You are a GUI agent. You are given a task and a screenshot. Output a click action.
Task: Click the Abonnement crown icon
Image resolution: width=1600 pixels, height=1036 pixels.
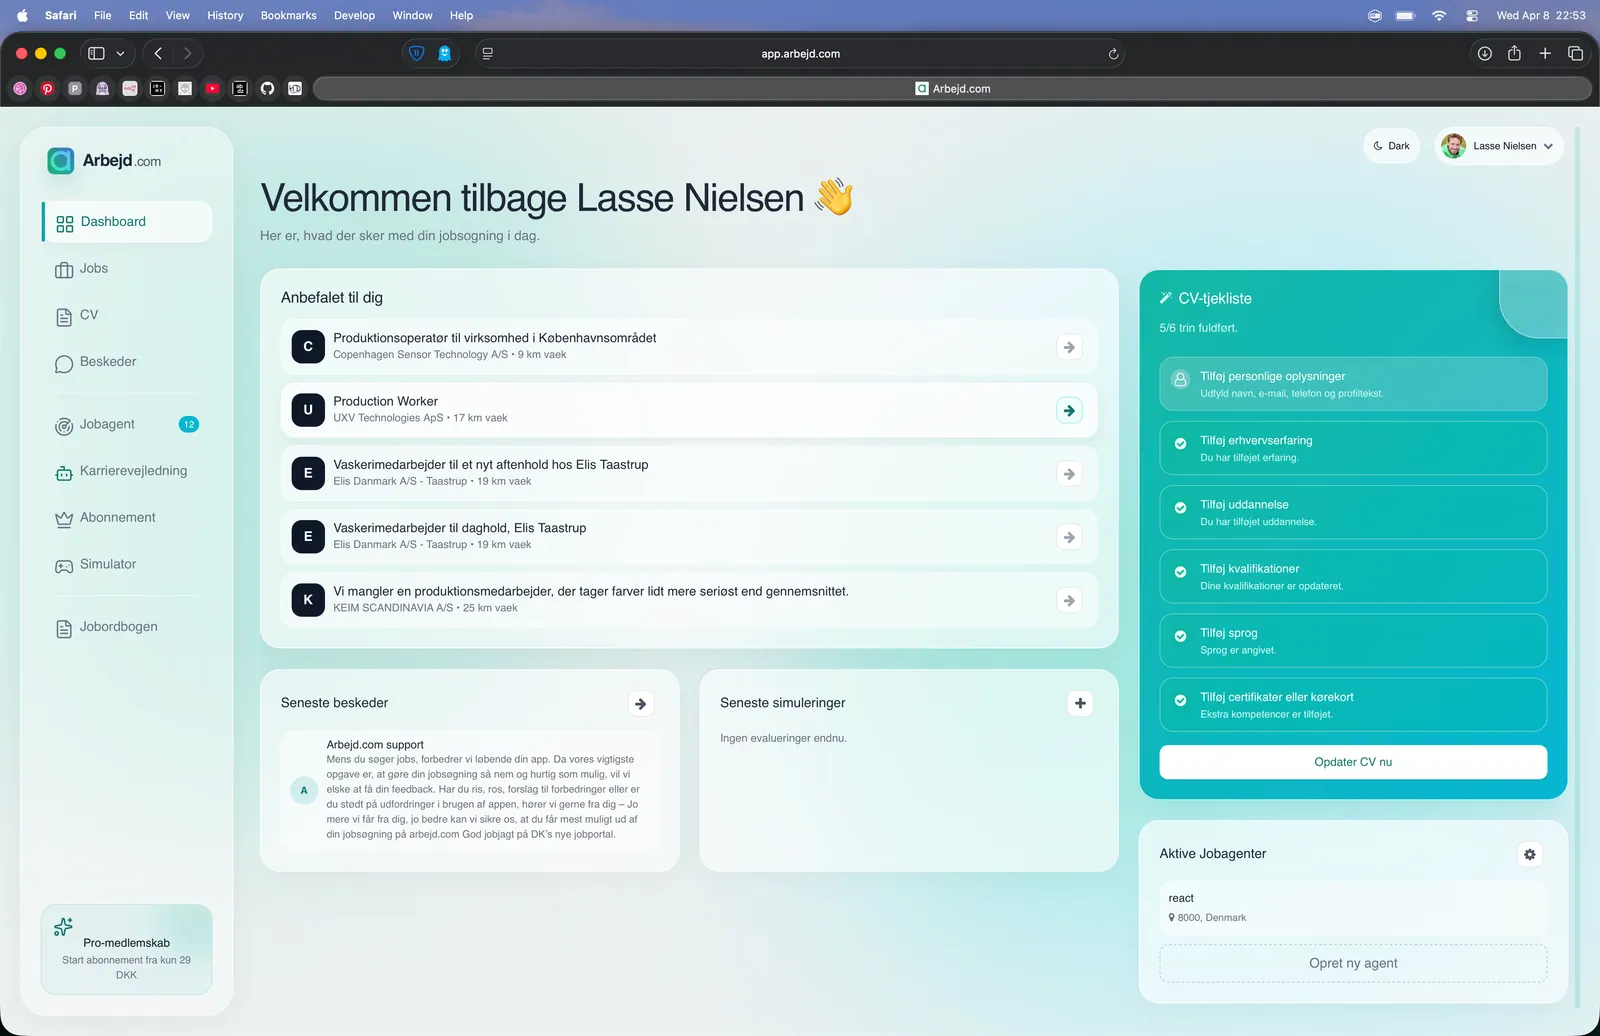pyautogui.click(x=64, y=519)
